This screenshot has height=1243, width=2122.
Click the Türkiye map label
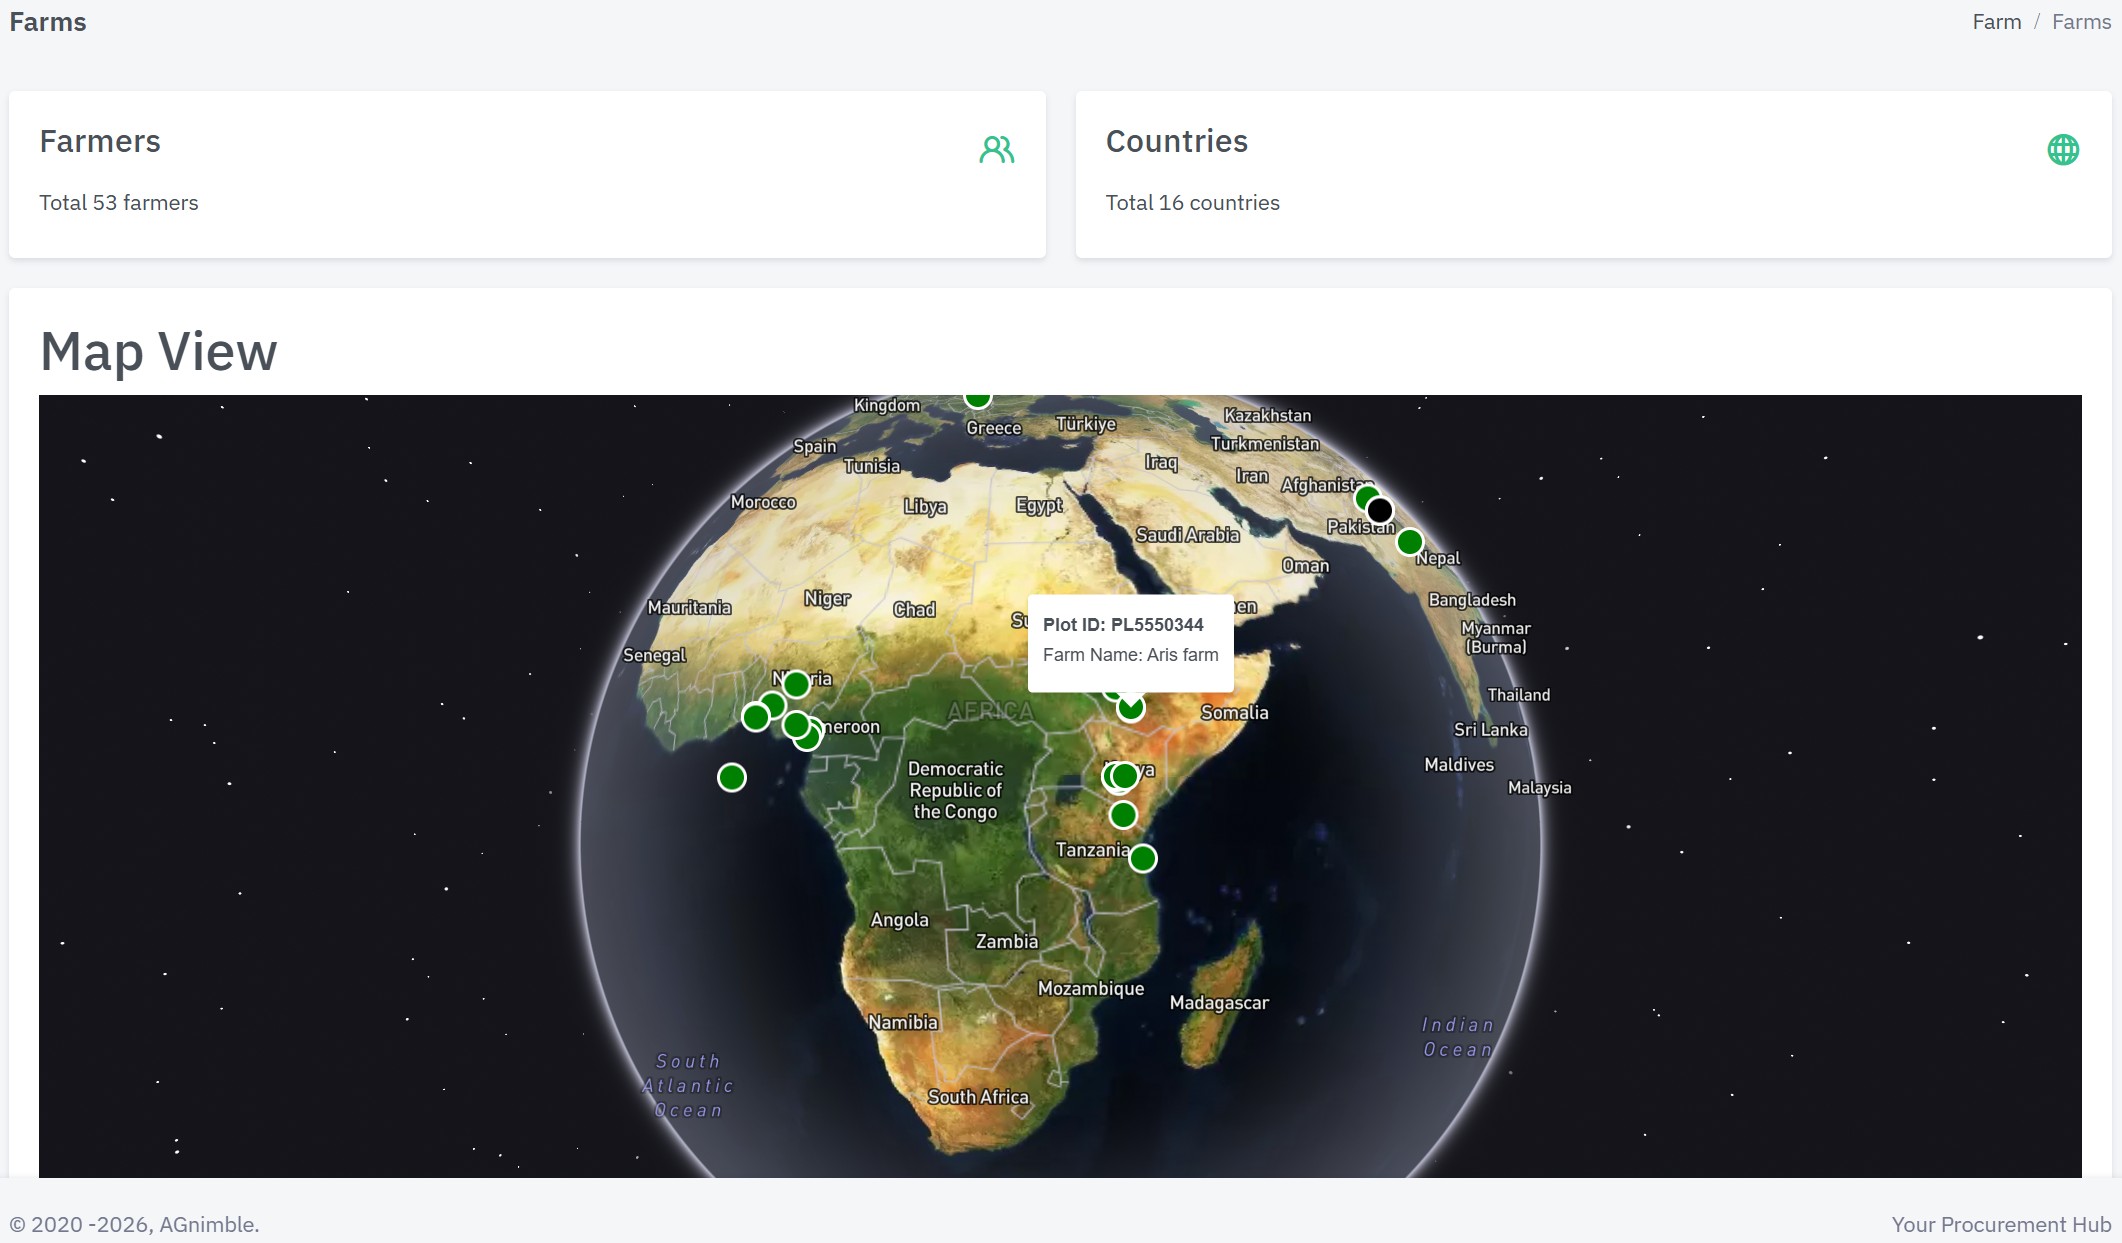click(1086, 424)
